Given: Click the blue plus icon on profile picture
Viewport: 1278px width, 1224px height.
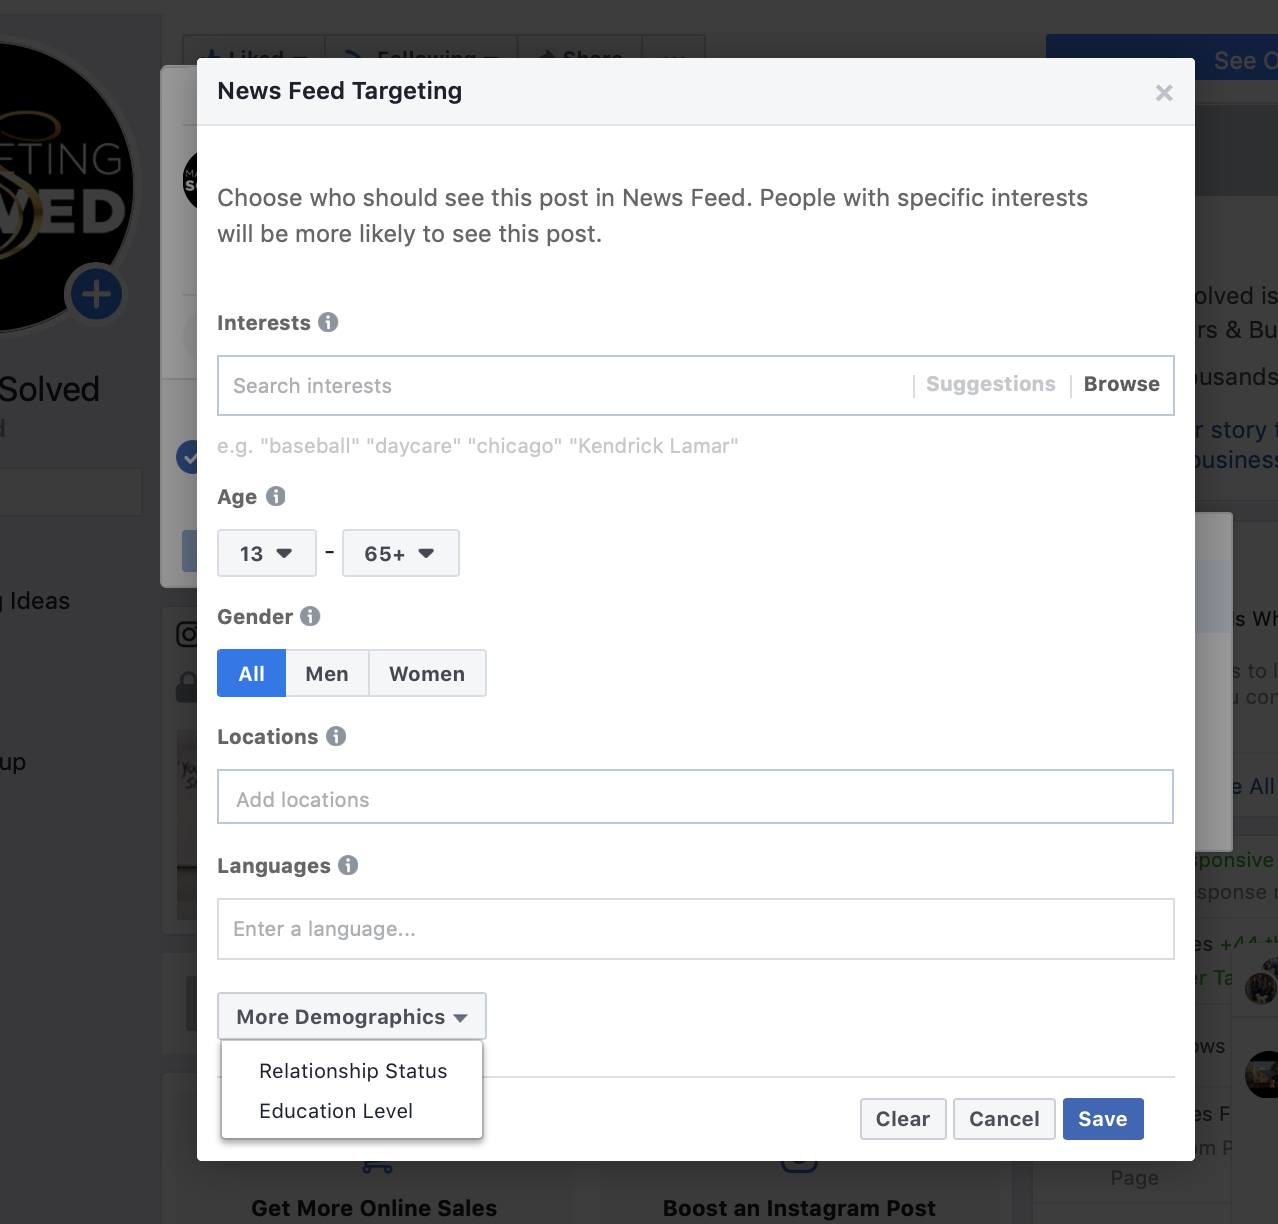Looking at the screenshot, I should [96, 295].
